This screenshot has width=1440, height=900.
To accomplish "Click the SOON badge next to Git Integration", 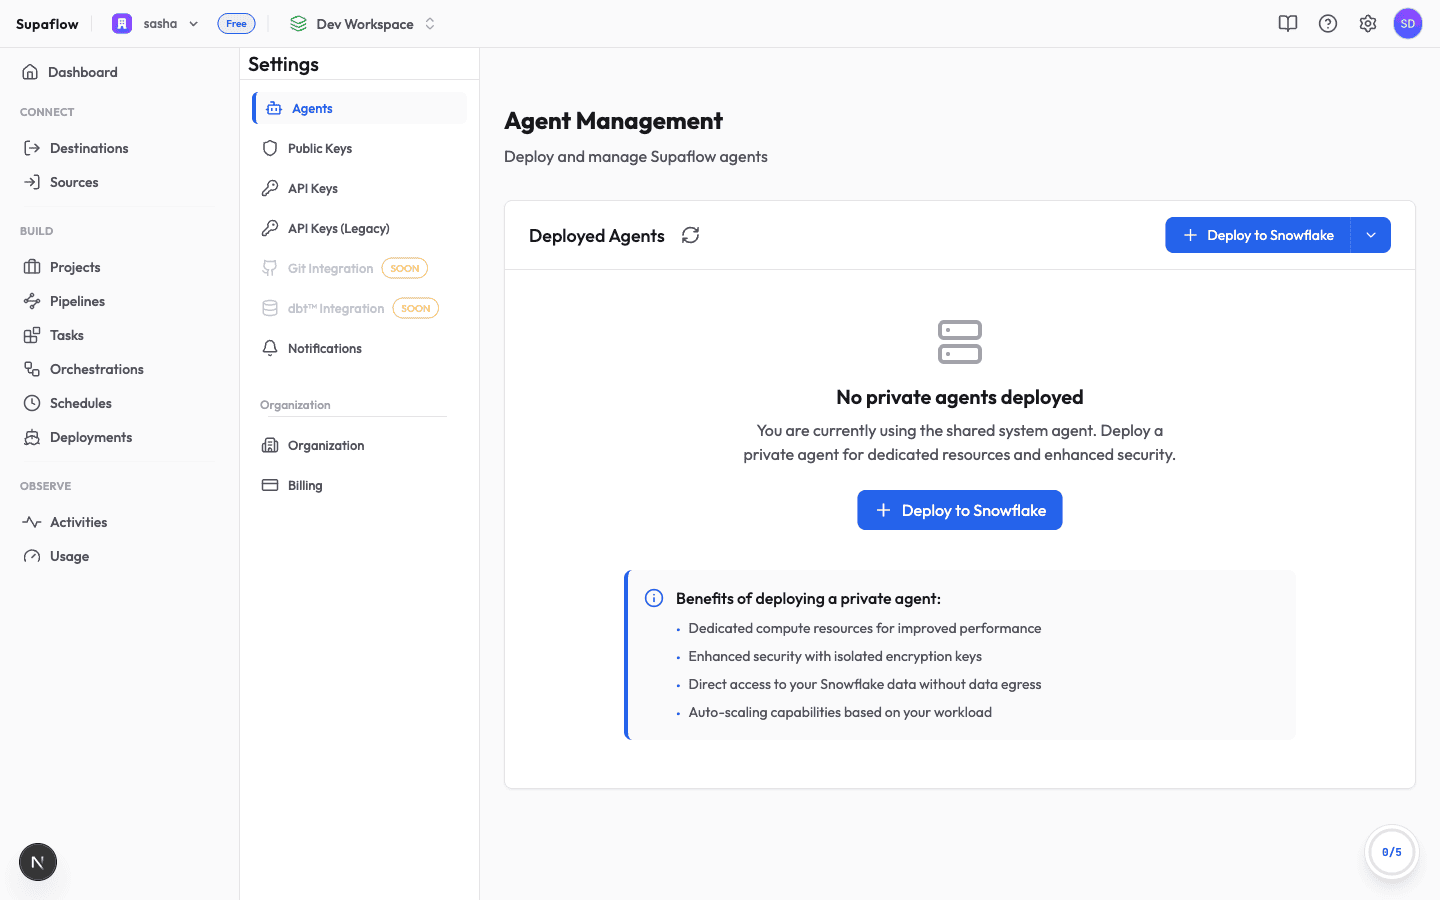I will click(405, 268).
